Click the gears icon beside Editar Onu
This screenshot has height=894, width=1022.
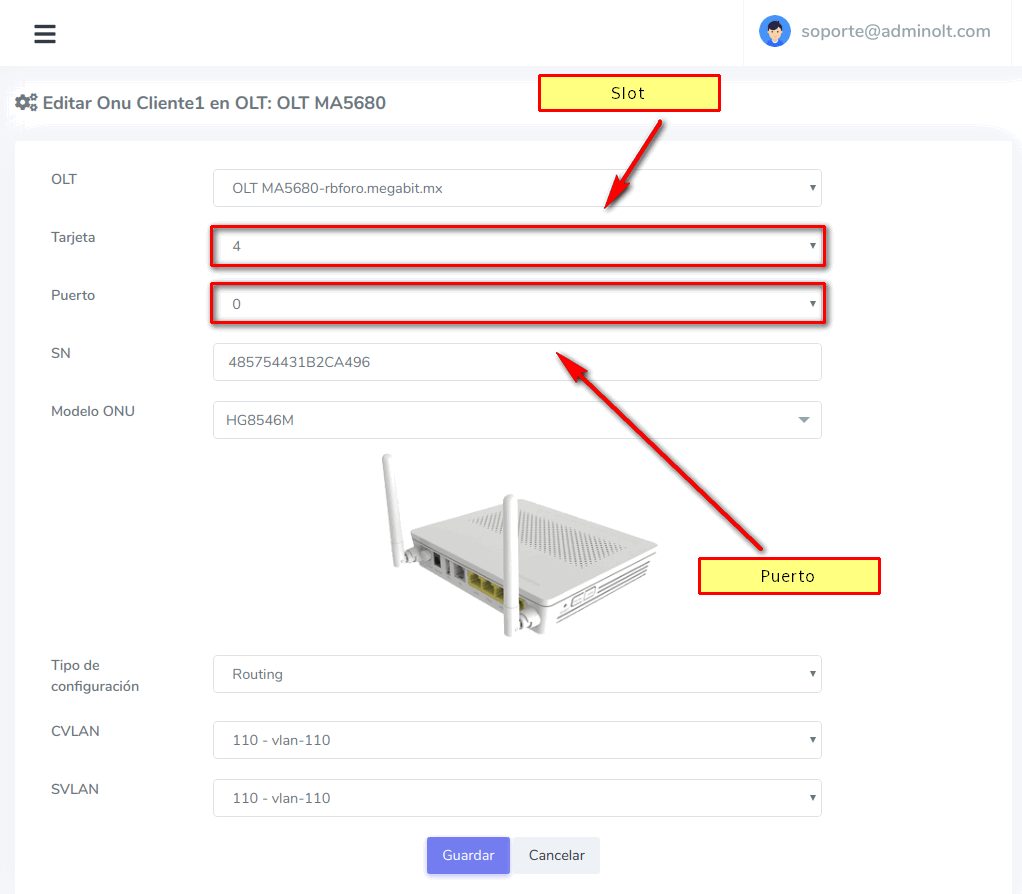(x=26, y=102)
